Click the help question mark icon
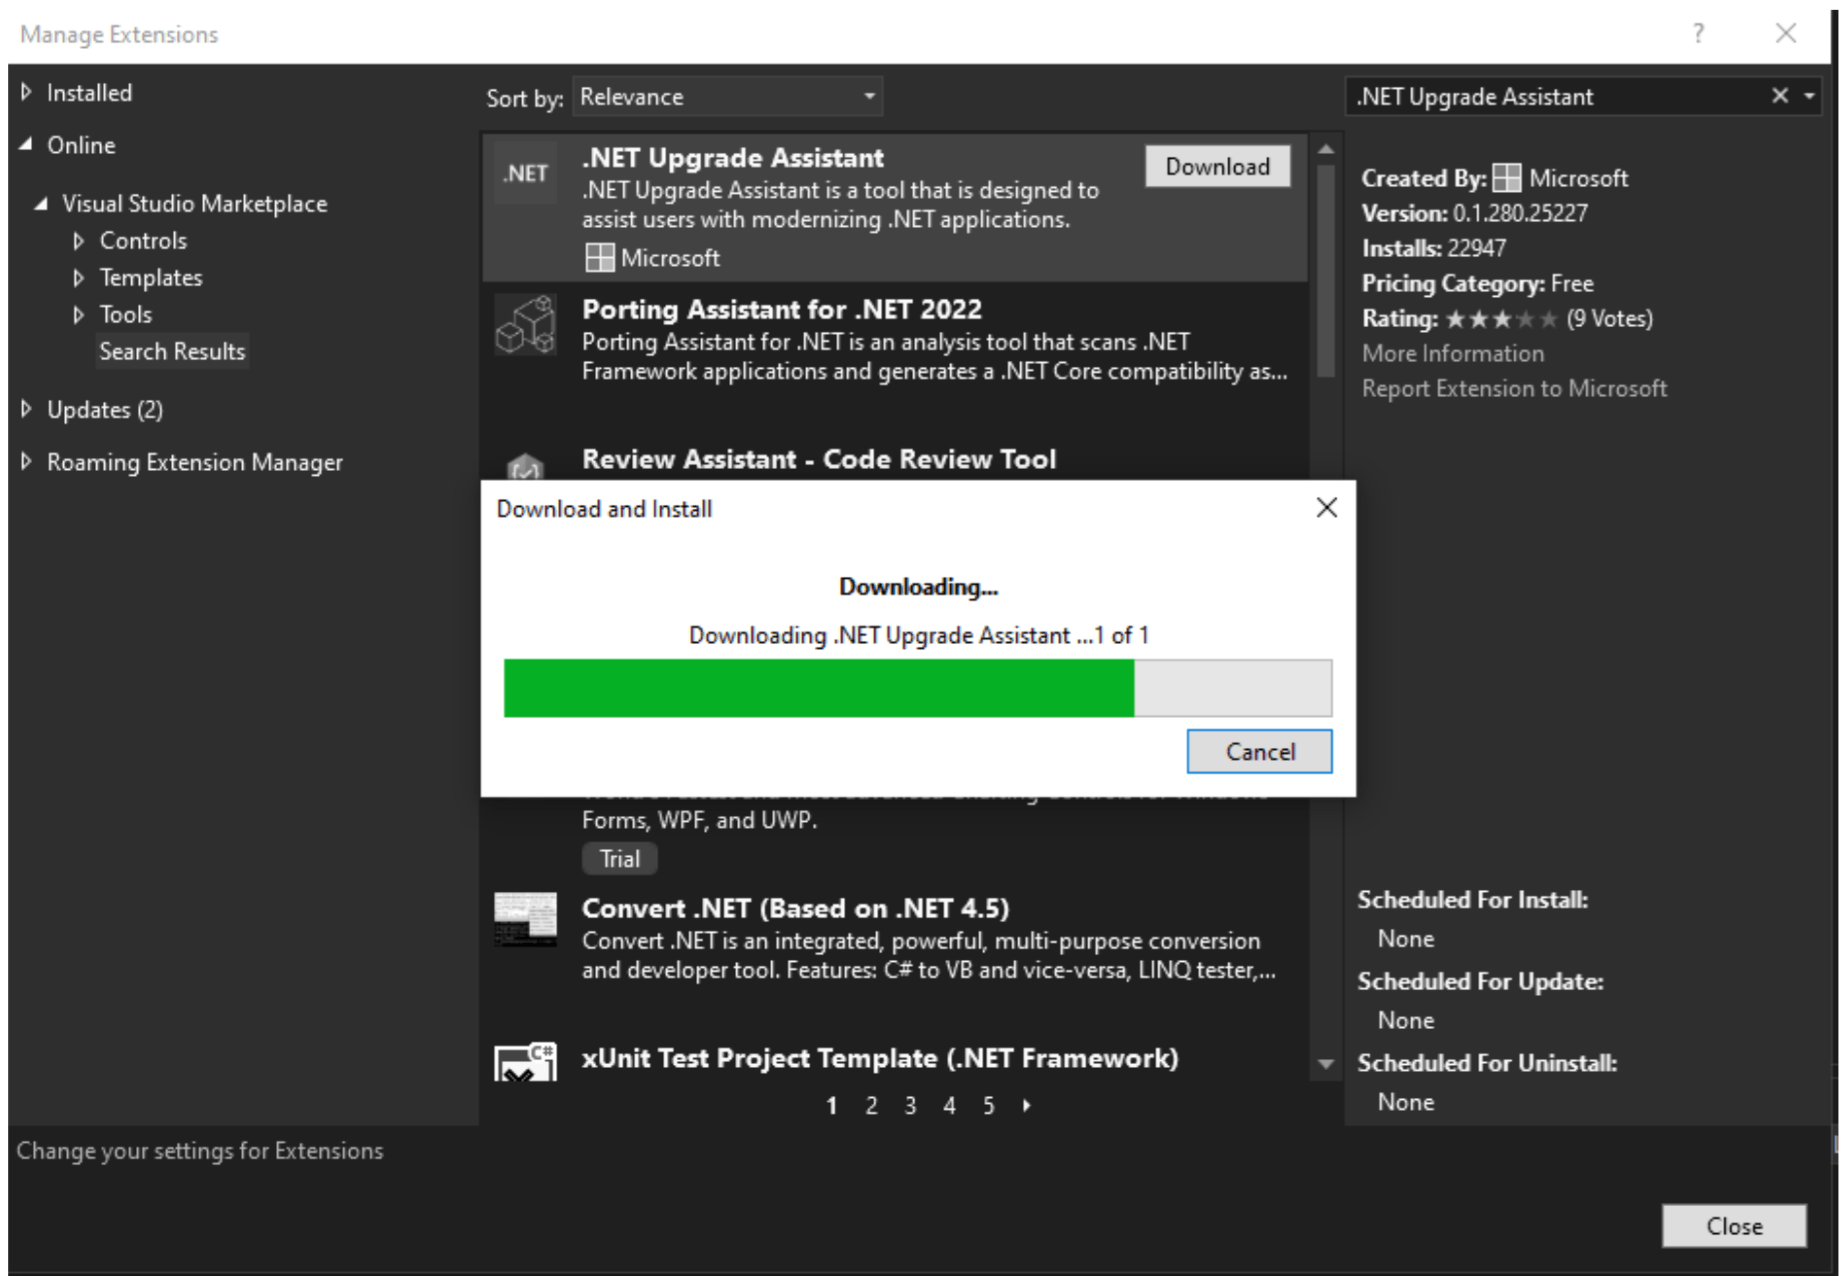This screenshot has width=1844, height=1276. 1698,33
